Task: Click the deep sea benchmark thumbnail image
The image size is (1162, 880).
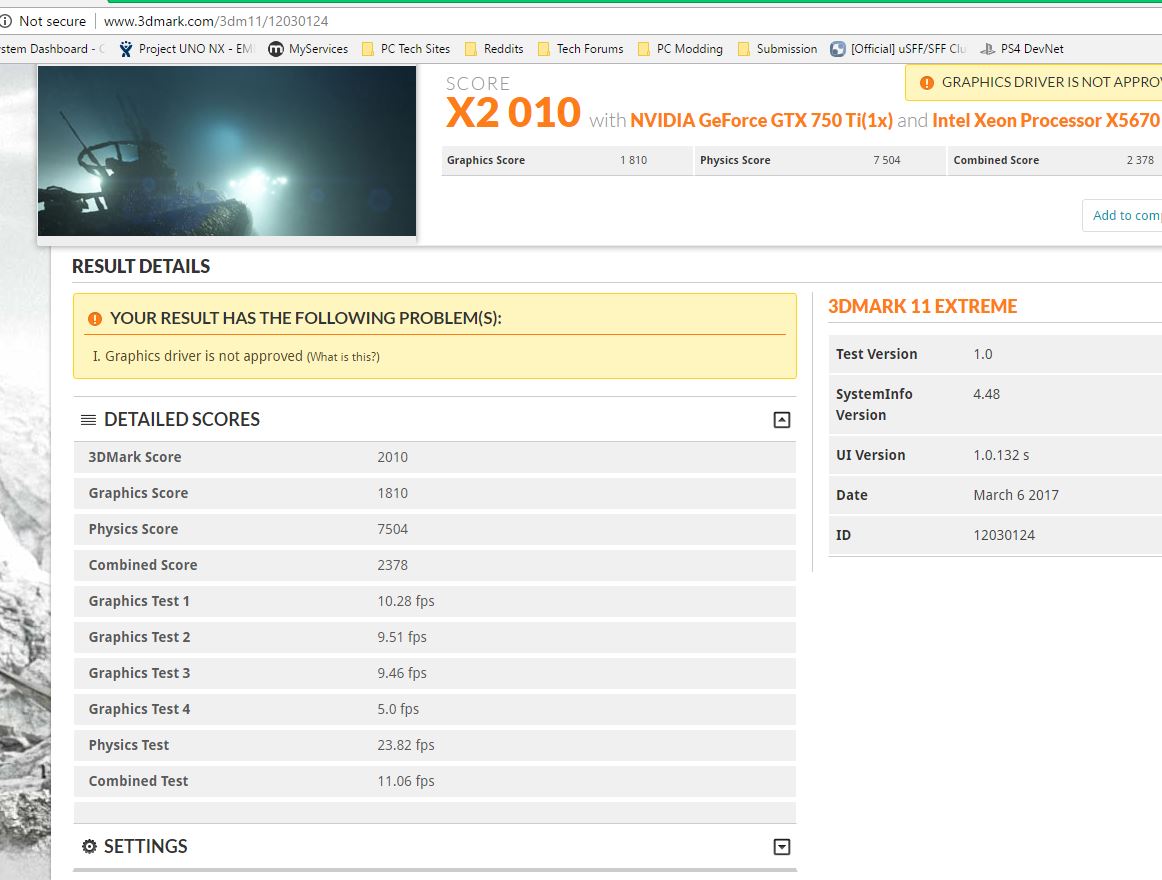Action: tap(227, 150)
